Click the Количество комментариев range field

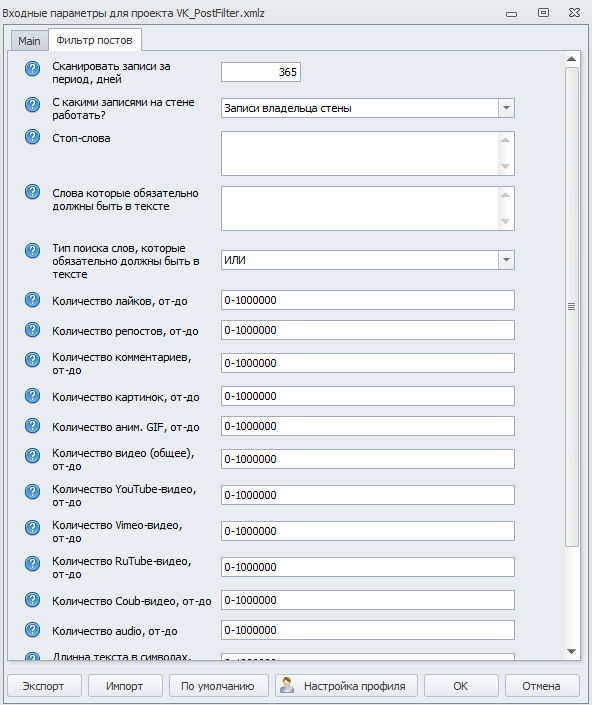[x=368, y=363]
